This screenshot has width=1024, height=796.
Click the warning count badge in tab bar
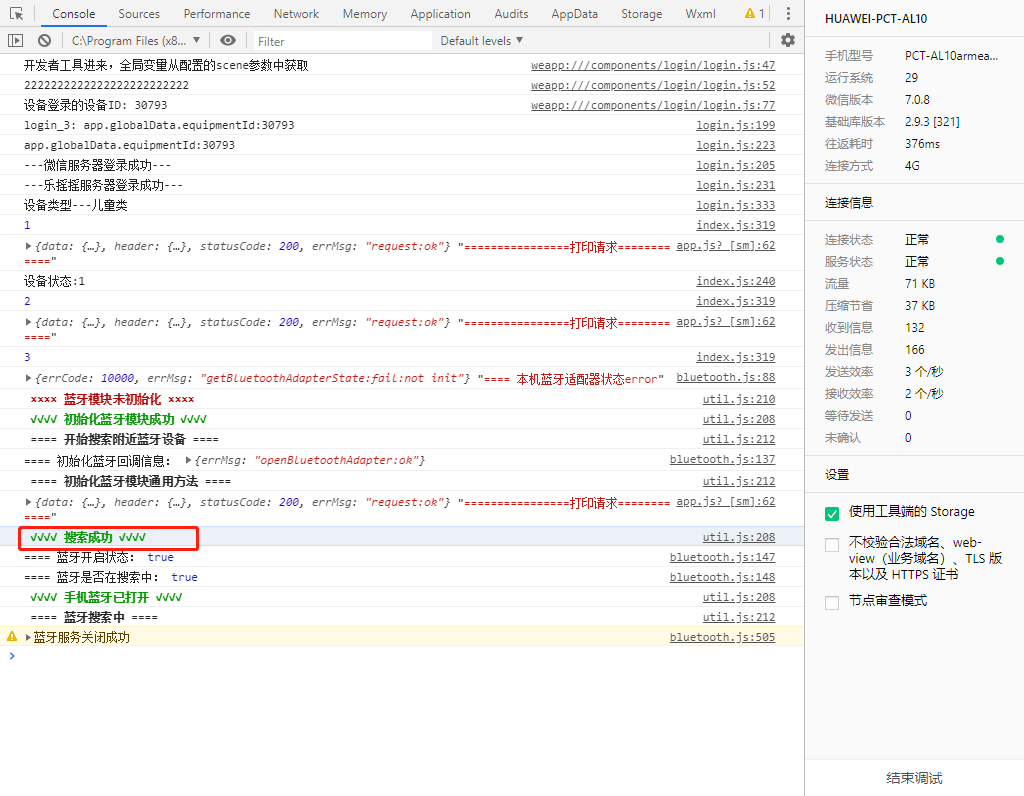pyautogui.click(x=754, y=14)
